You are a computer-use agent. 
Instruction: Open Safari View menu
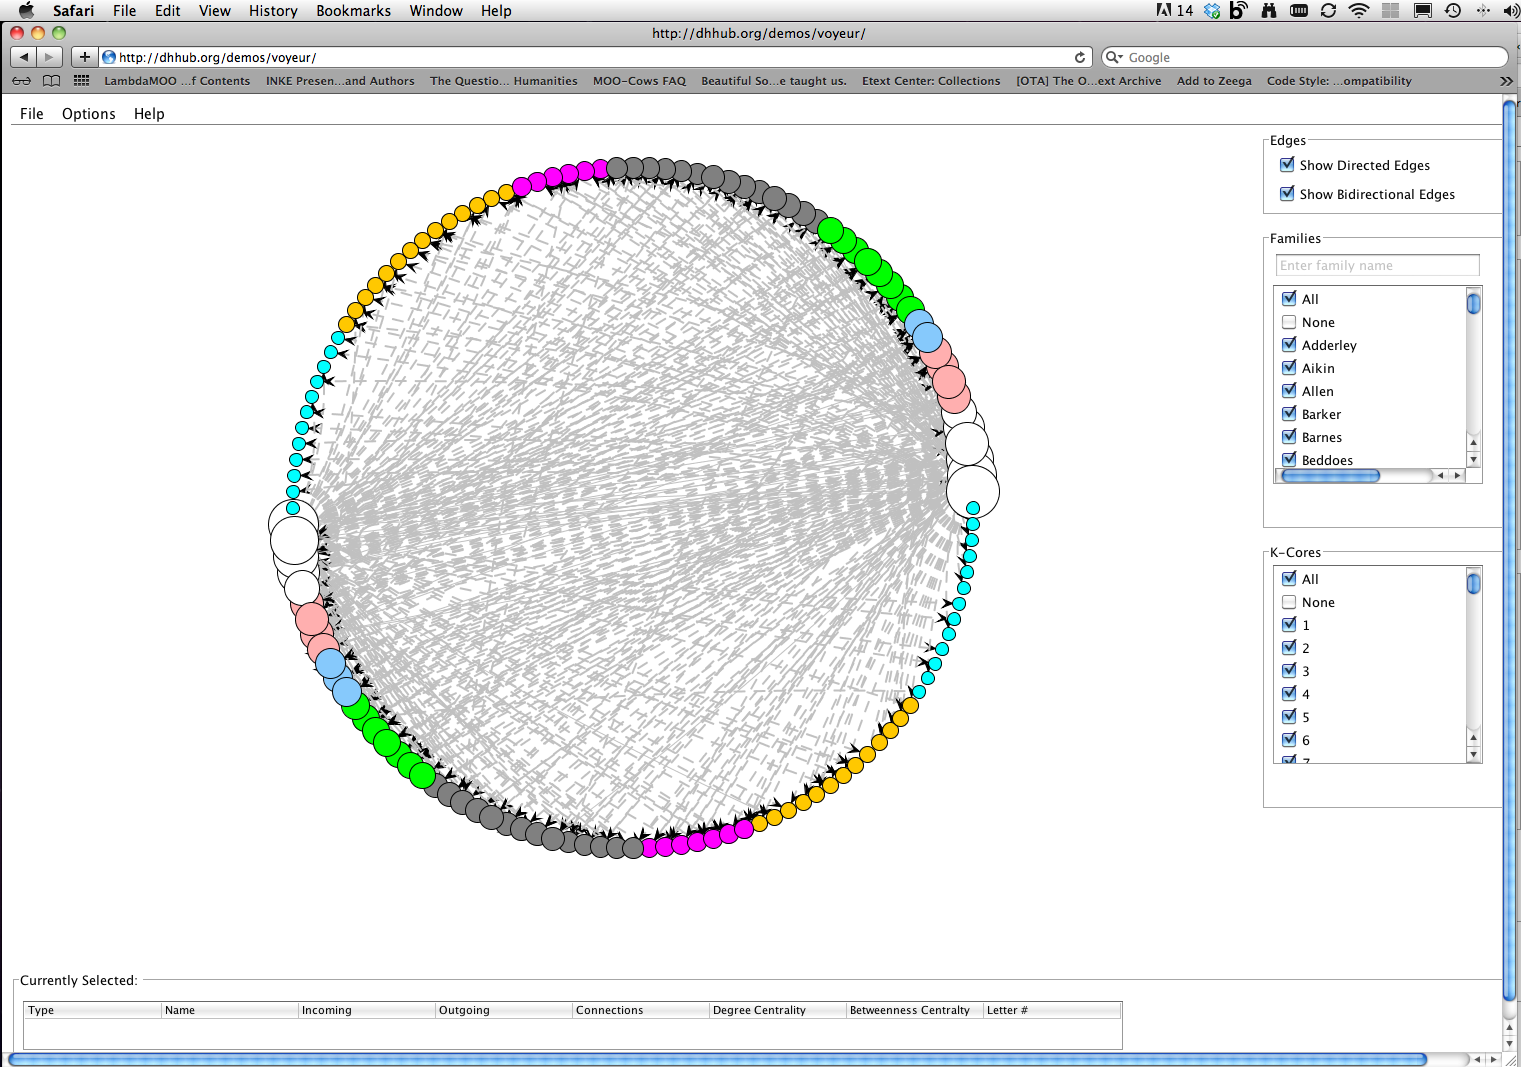(214, 10)
